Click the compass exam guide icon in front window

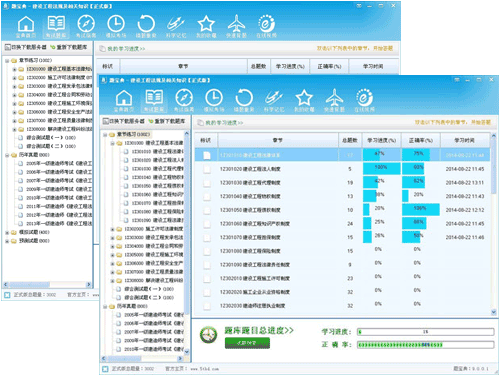coord(184,99)
